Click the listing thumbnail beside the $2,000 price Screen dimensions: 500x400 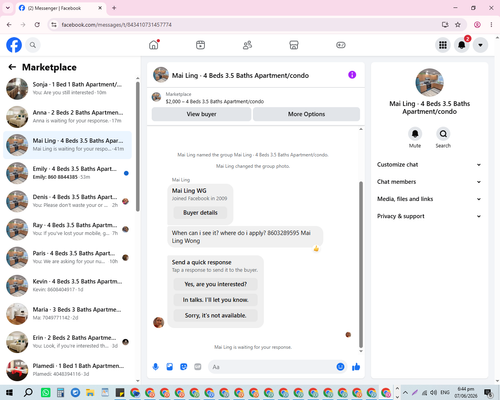156,97
